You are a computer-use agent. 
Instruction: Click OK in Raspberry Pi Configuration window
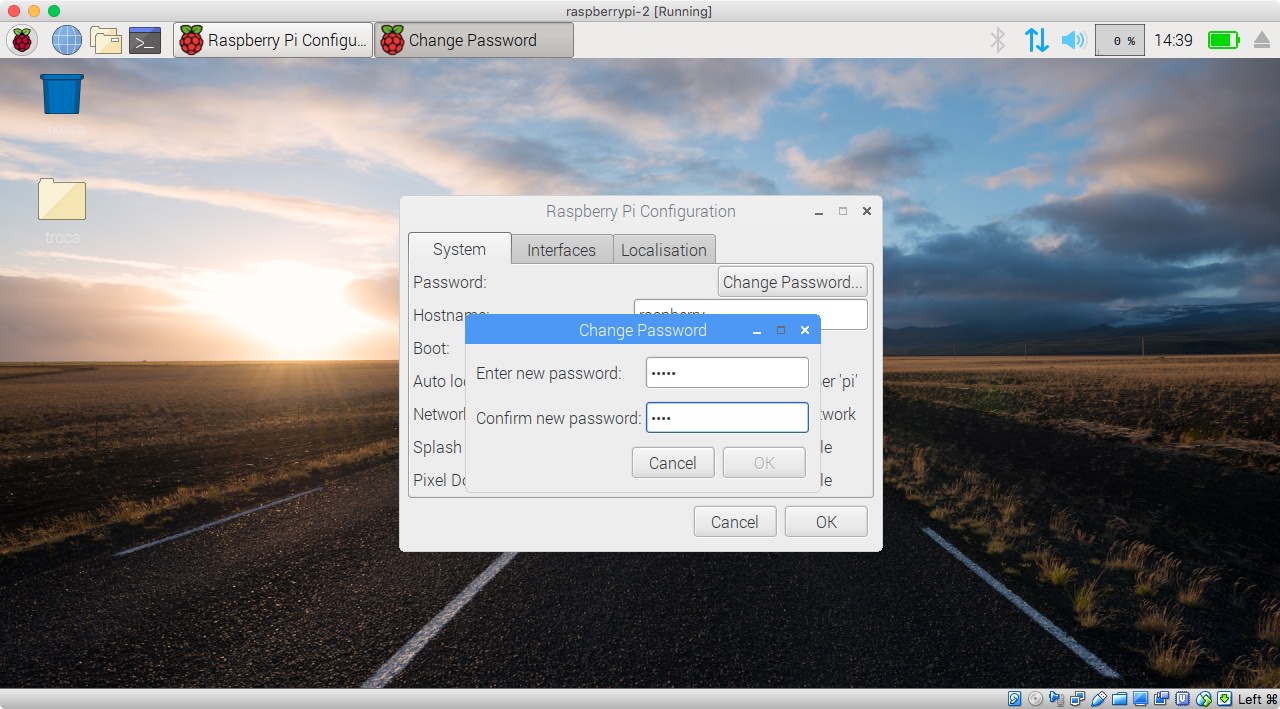826,522
